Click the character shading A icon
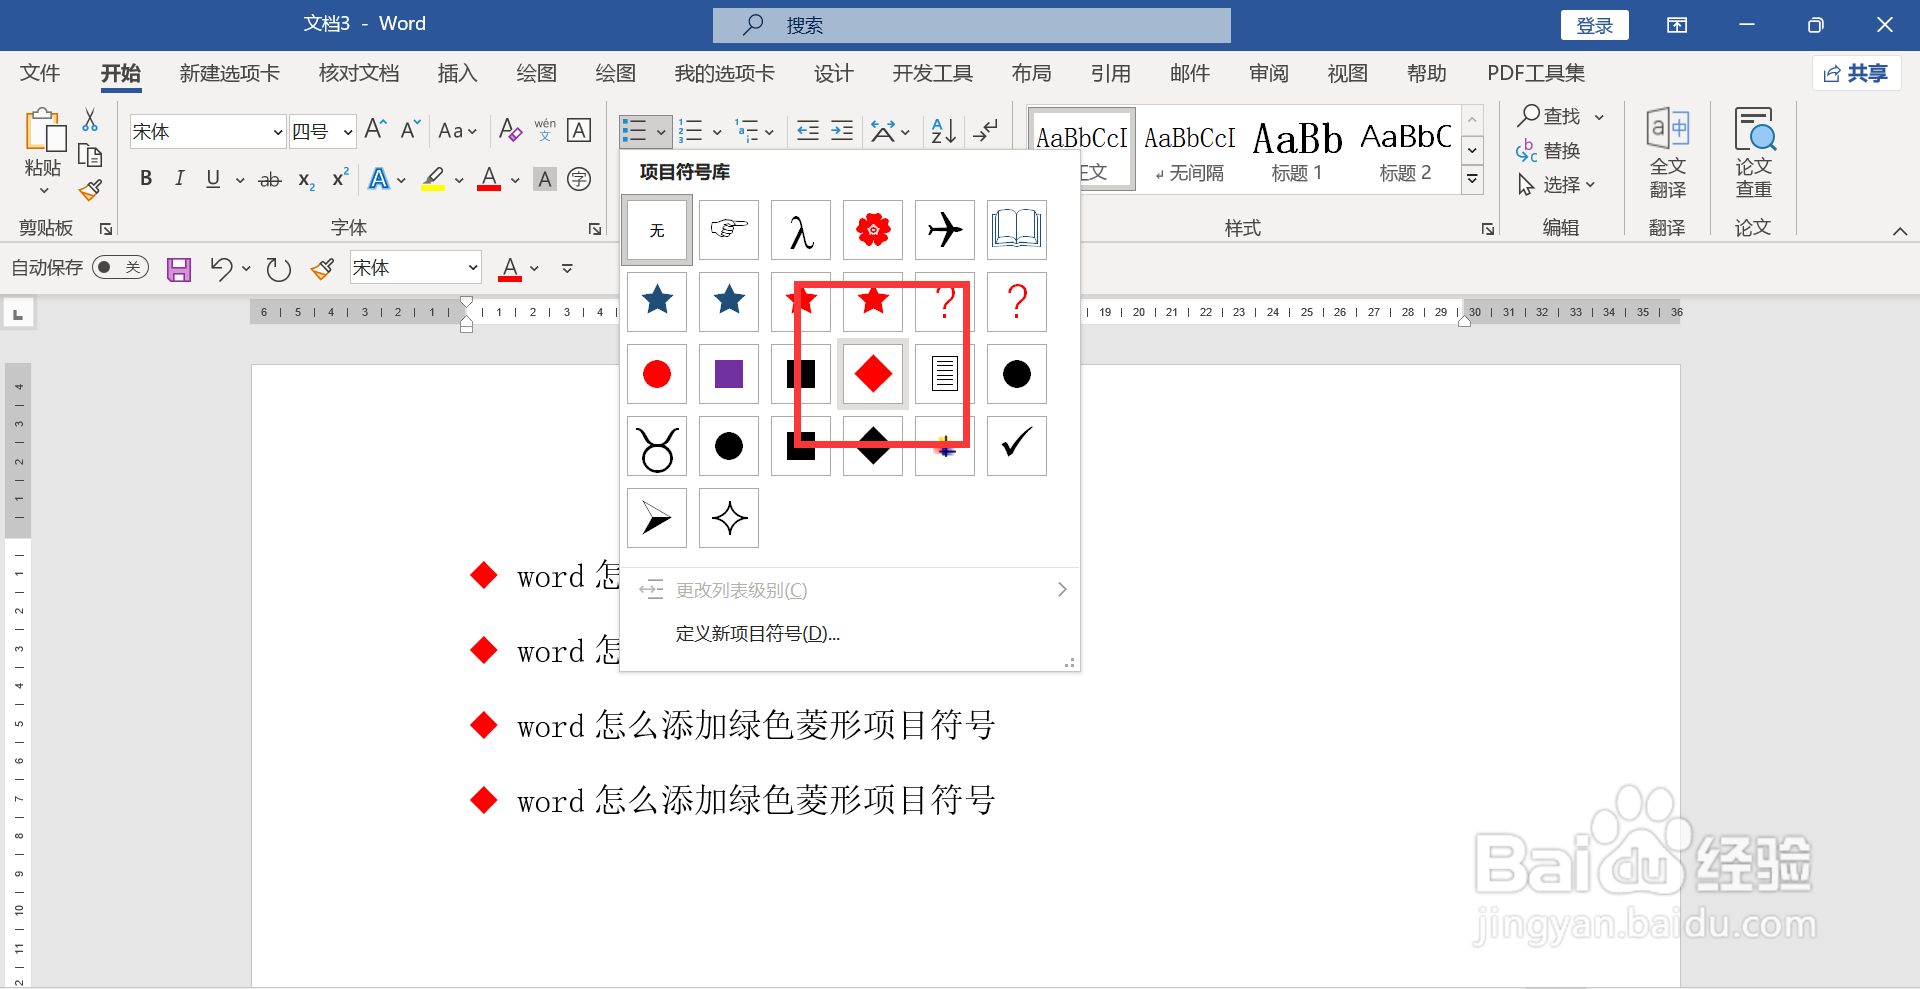 pos(545,179)
